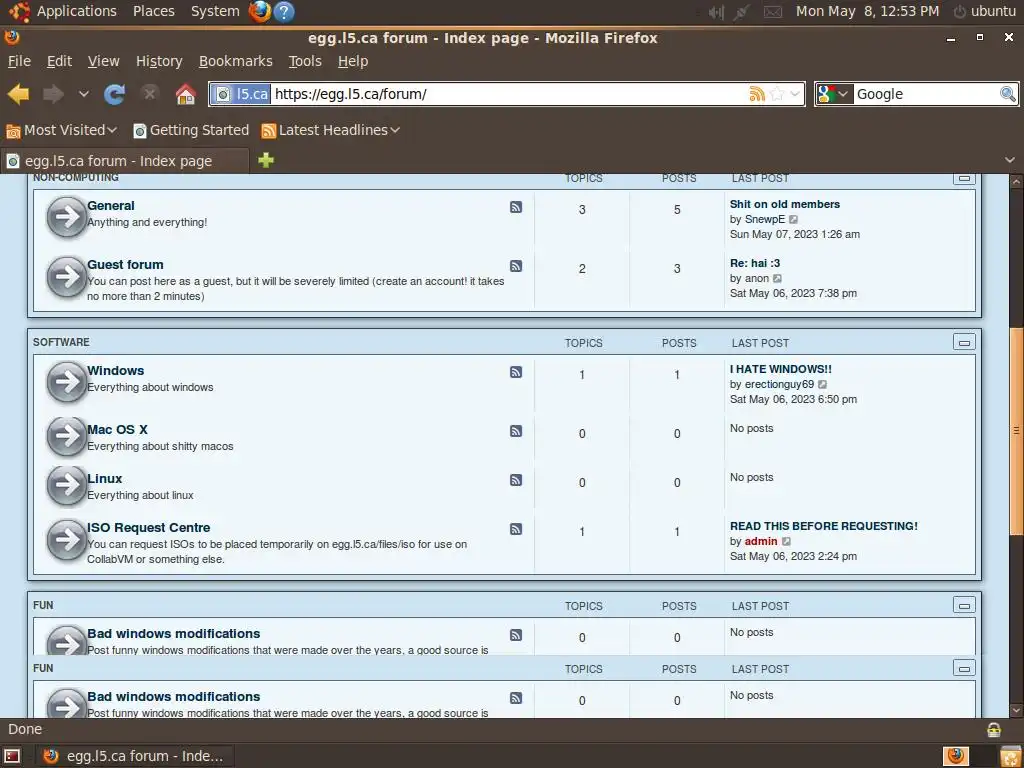Open the RSS feed icon for Guest forum

[516, 266]
